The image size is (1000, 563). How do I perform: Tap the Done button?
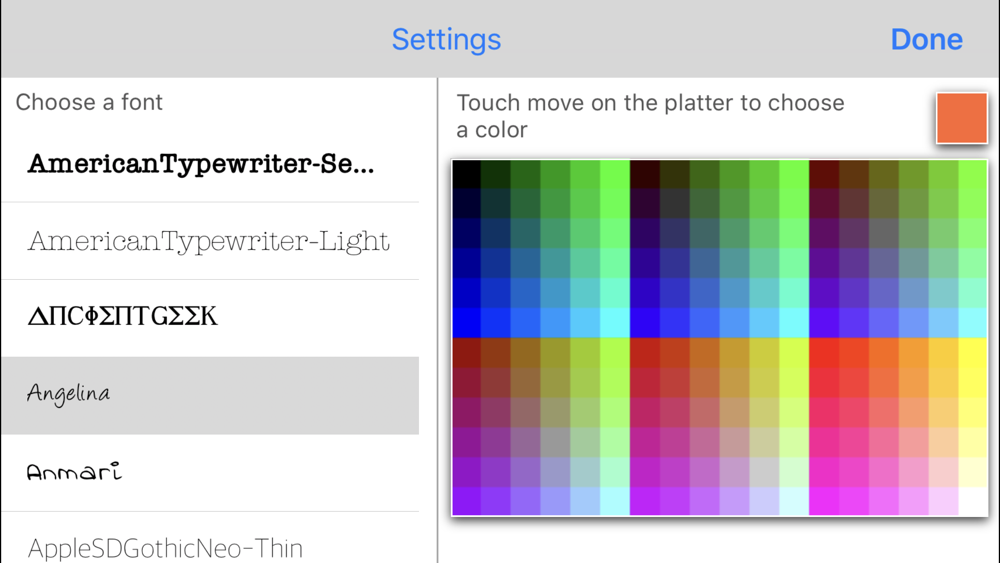(x=926, y=40)
